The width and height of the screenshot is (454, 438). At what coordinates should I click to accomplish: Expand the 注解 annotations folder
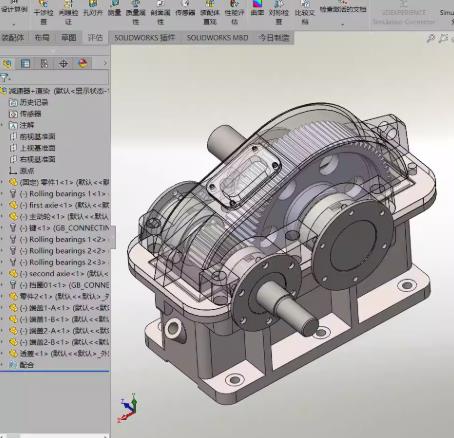click(x=2, y=125)
